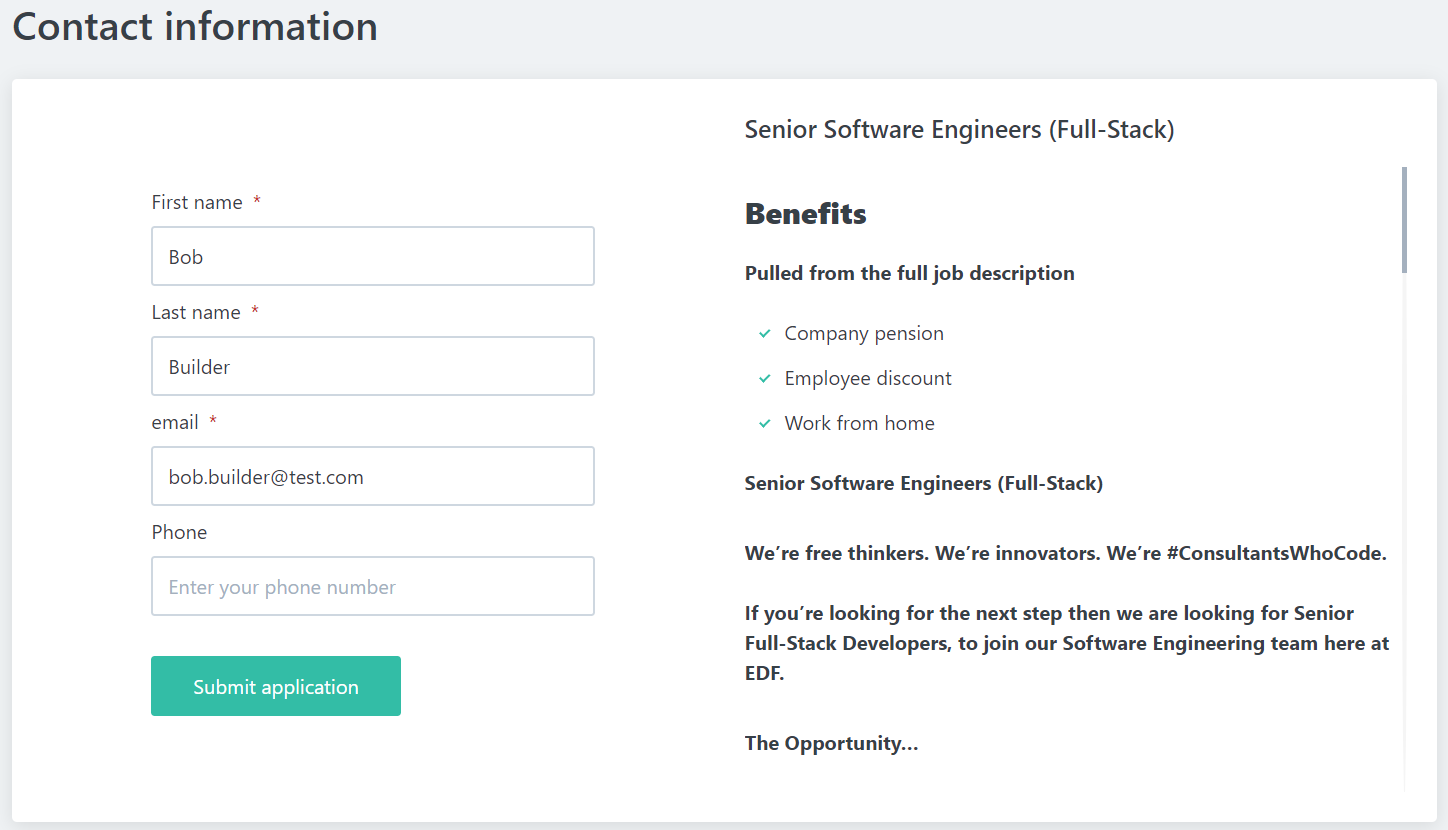Focus the Last name field containing Builder

tap(372, 366)
